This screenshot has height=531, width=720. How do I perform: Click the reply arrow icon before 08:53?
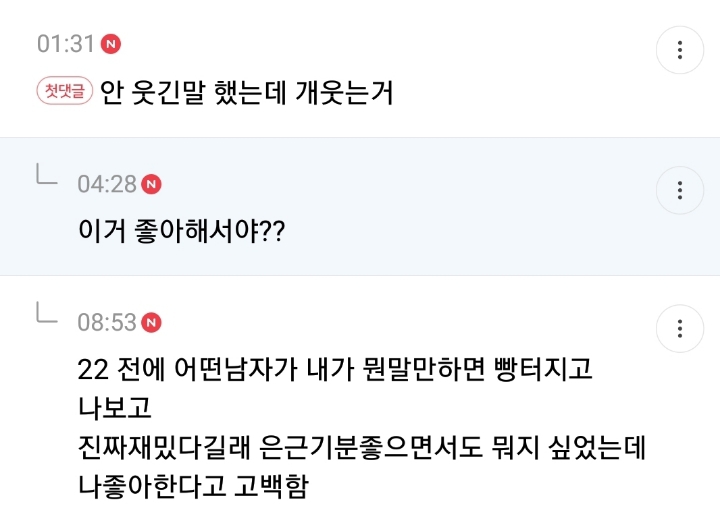(x=47, y=313)
